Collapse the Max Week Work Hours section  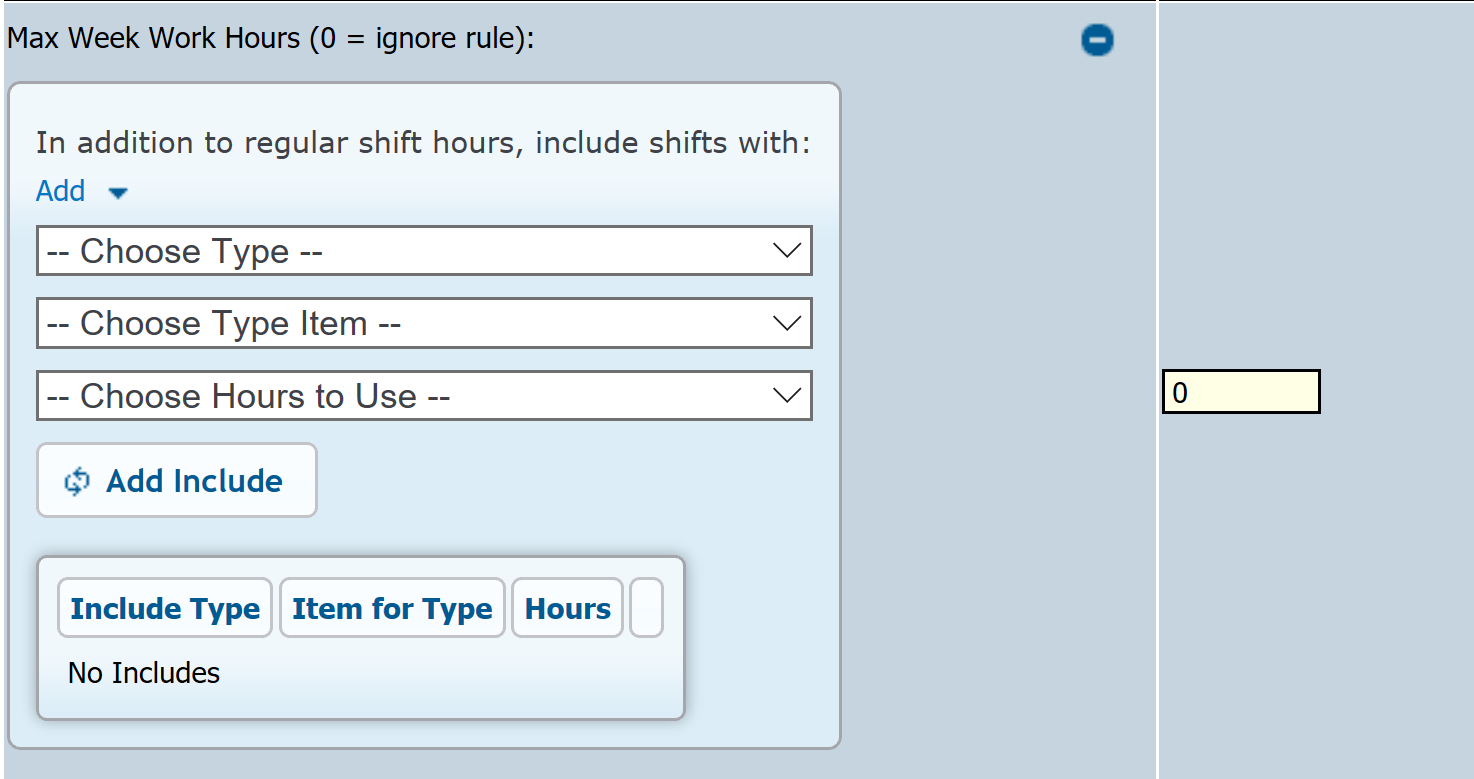[1097, 40]
